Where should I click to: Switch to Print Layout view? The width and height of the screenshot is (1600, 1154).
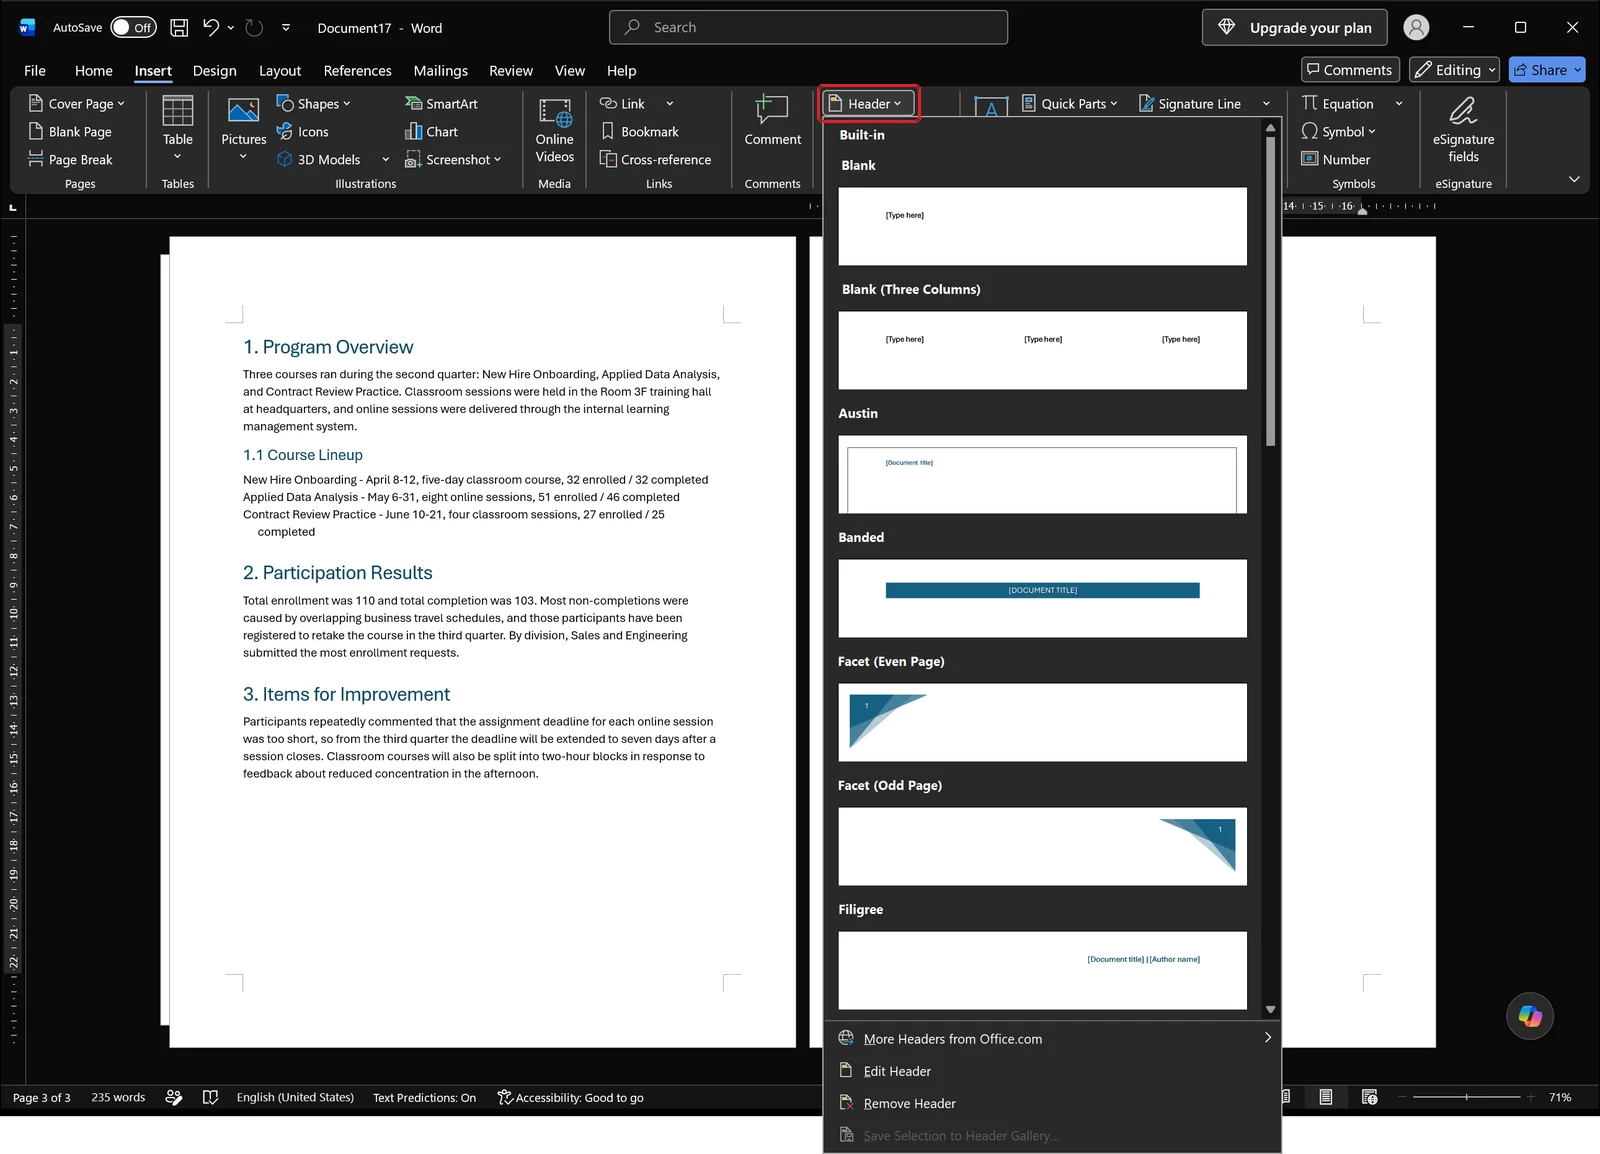point(1325,1098)
